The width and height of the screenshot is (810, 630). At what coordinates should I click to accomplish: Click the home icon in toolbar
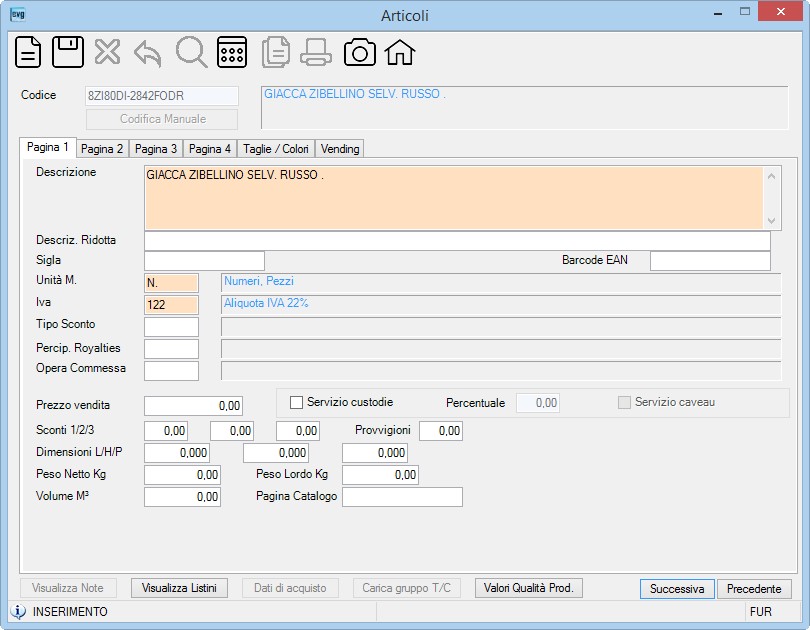400,53
